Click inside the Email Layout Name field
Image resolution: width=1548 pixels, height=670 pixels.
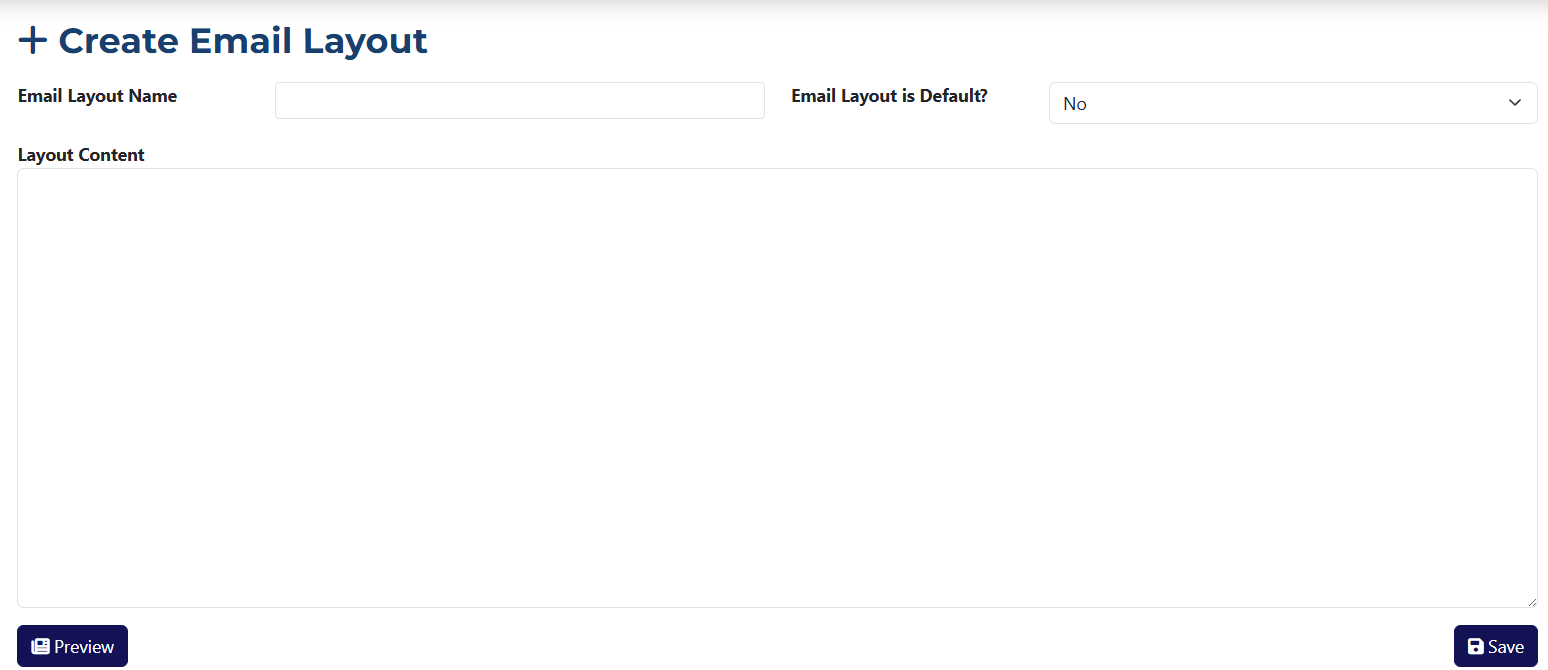click(519, 100)
